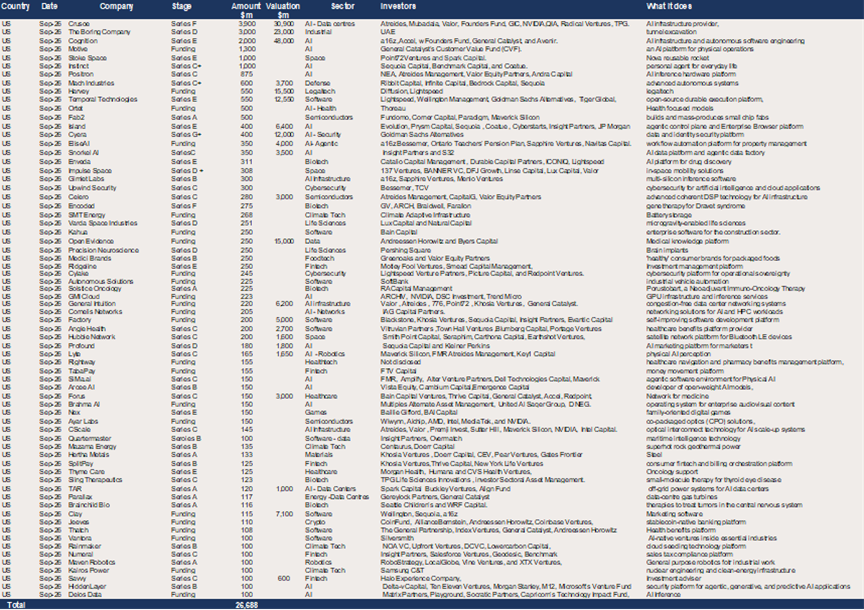Click the Investors column header
Viewport: 864px width, 610px height.
(398, 6)
